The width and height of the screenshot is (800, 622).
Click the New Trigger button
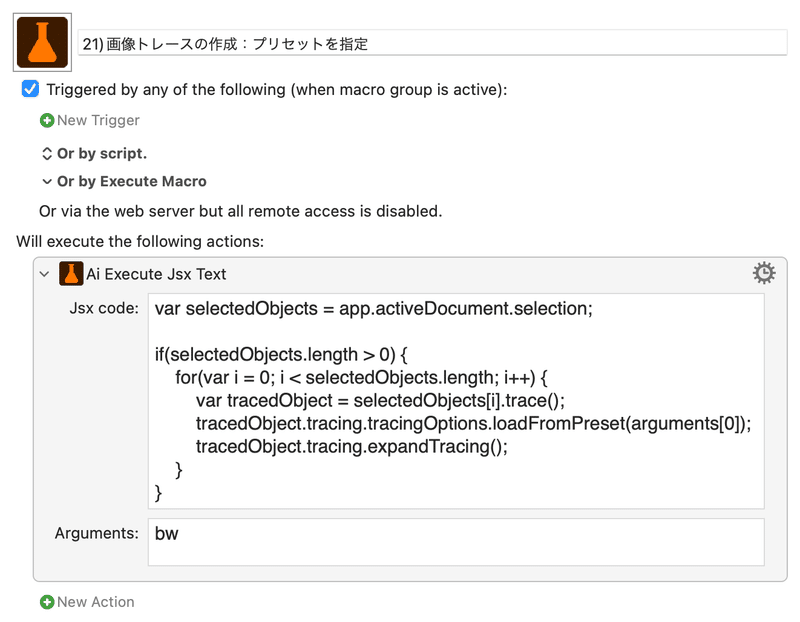(x=90, y=120)
